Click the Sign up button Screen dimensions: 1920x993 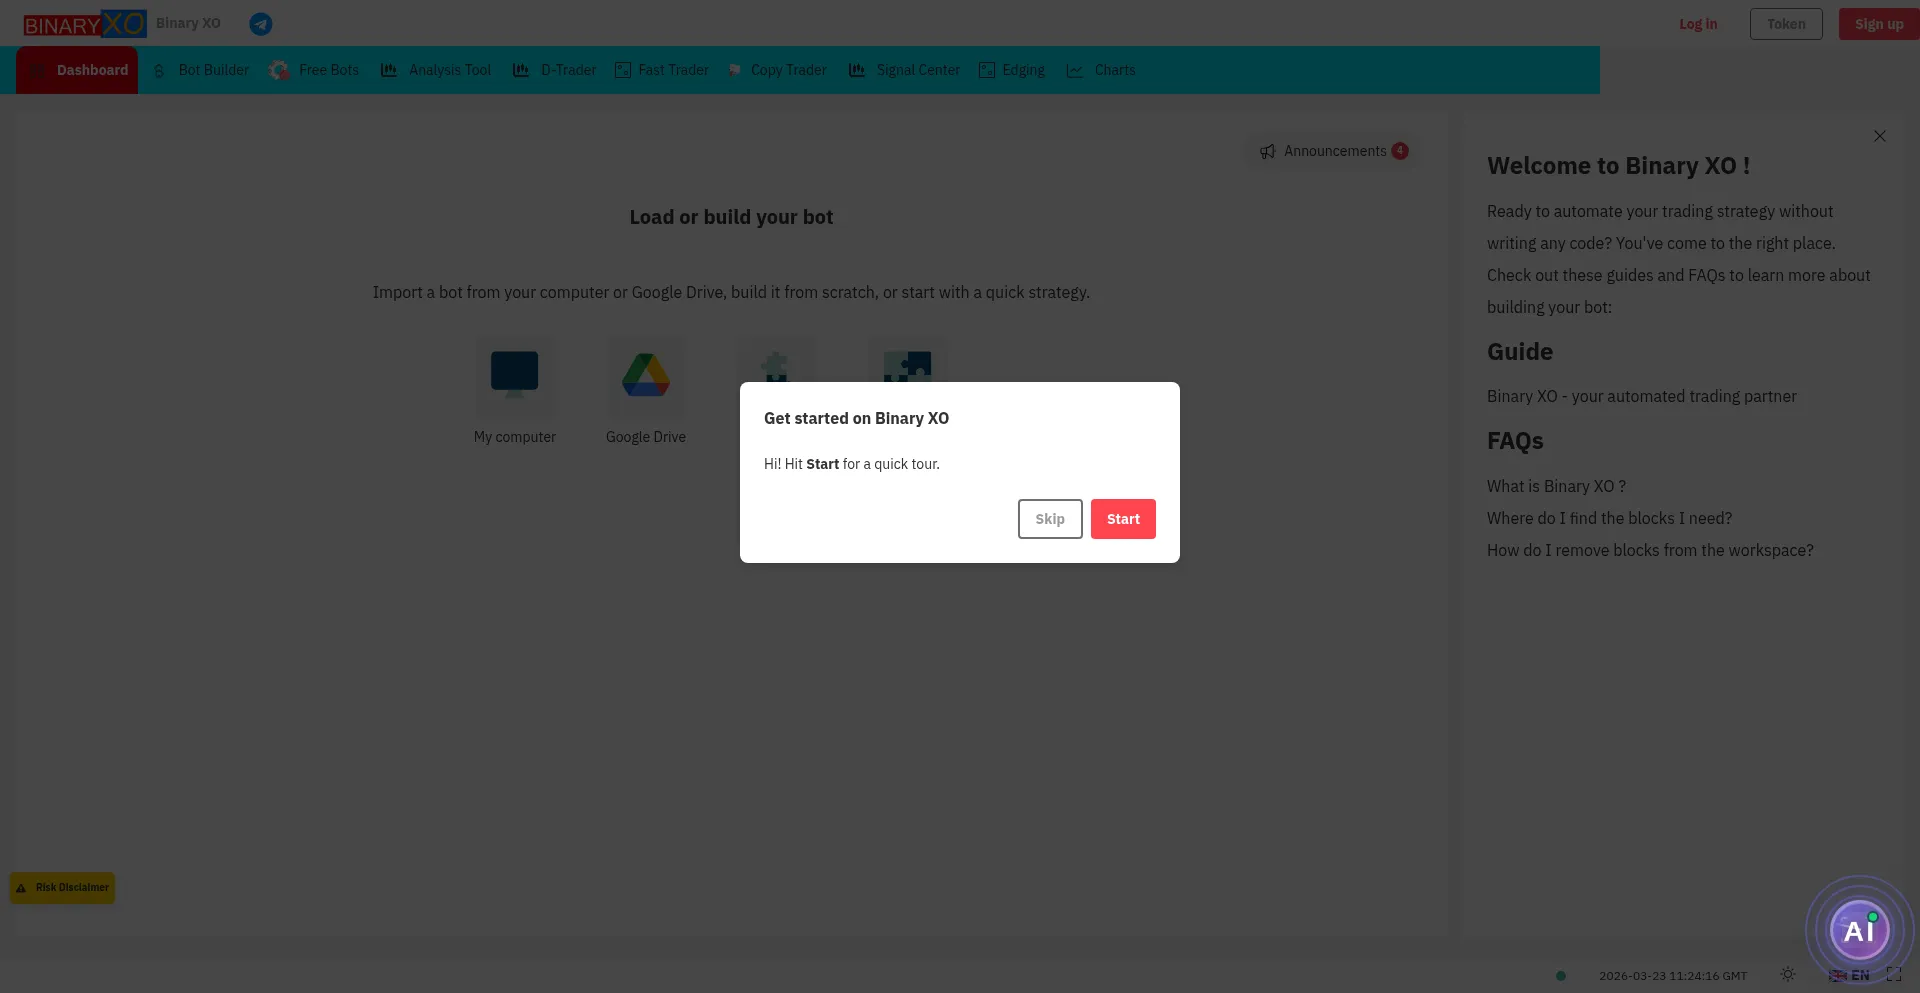(x=1879, y=24)
